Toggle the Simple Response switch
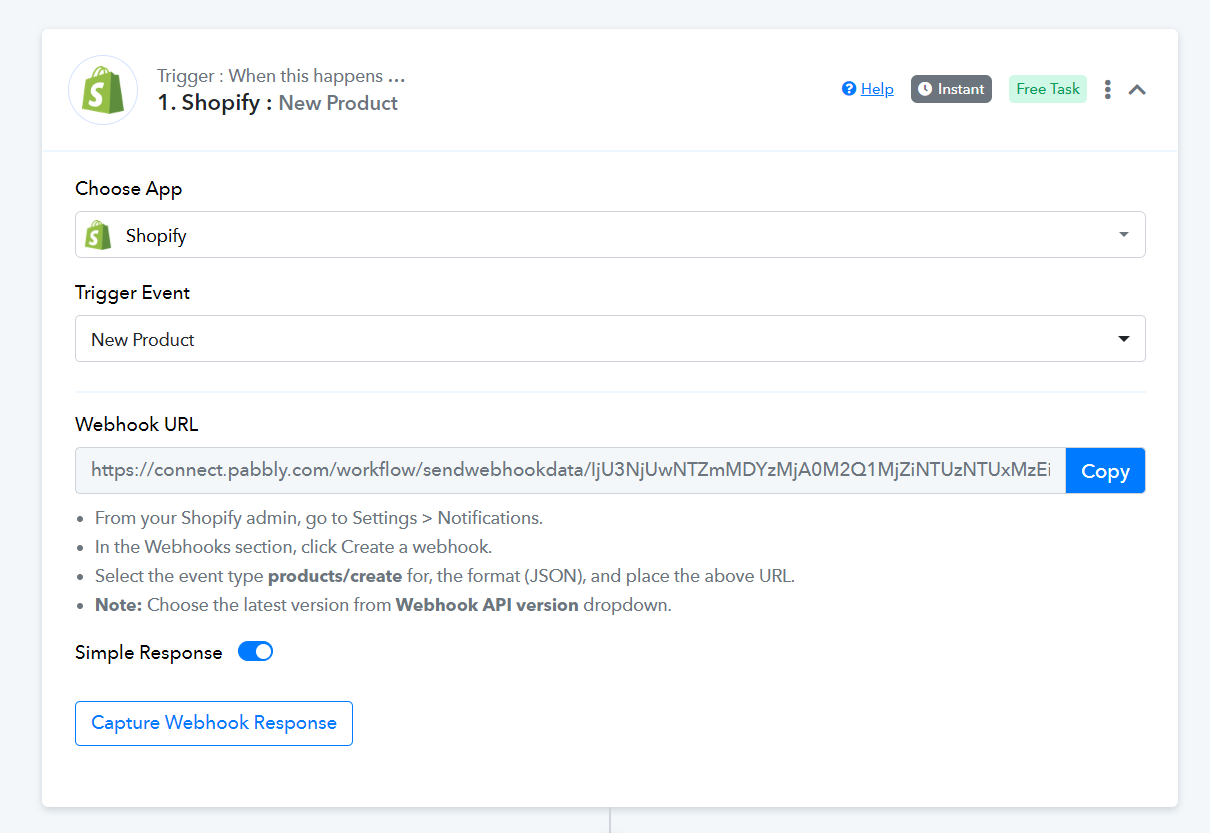Viewport: 1210px width, 833px height. tap(255, 652)
